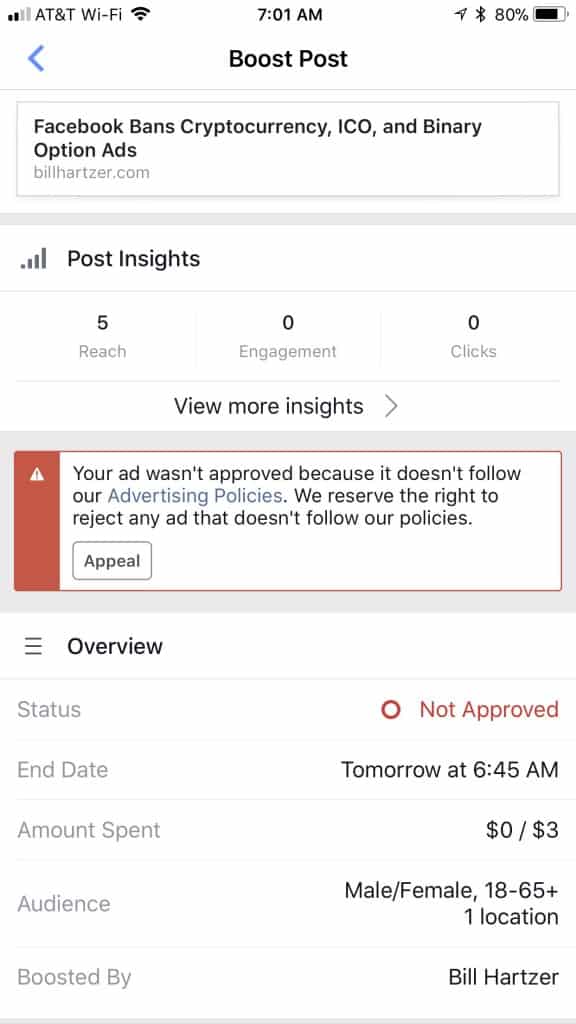Tap the Bluetooth icon in status bar
The image size is (576, 1024).
[481, 14]
